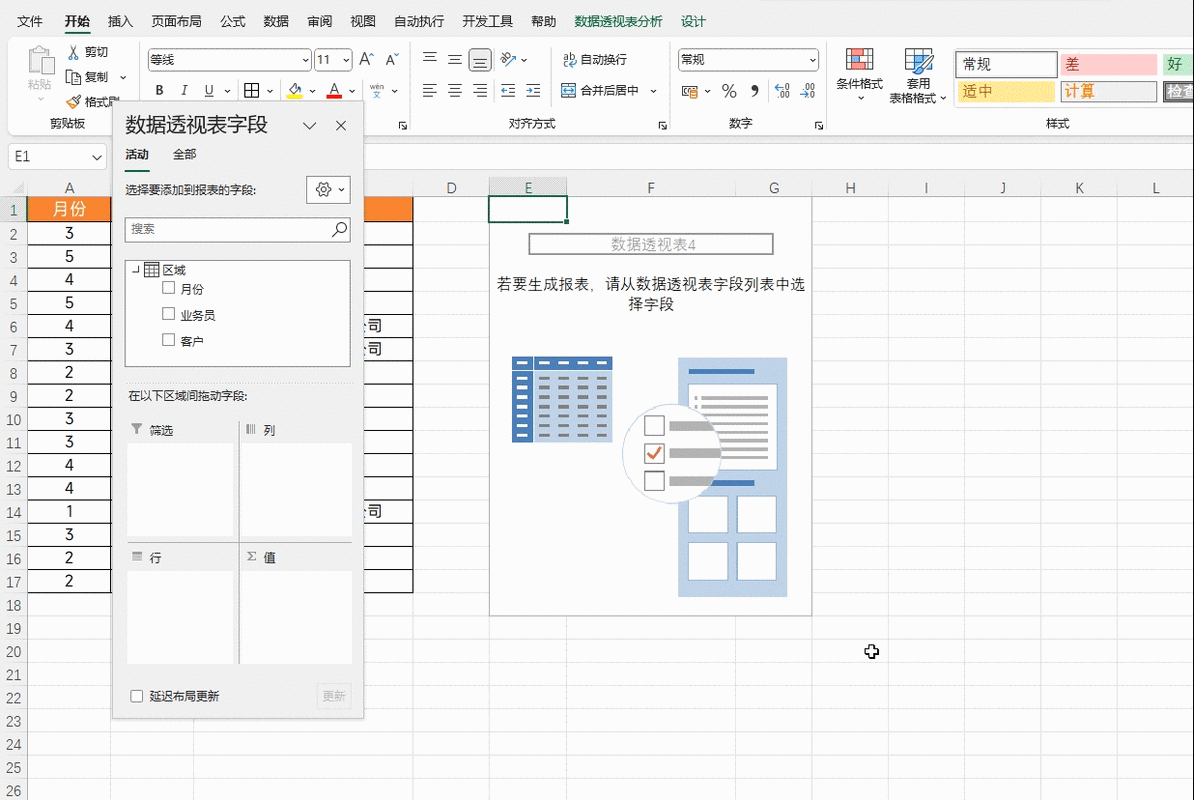Click Merge and Center 合并后居中
This screenshot has width=1194, height=800.
[x=600, y=91]
